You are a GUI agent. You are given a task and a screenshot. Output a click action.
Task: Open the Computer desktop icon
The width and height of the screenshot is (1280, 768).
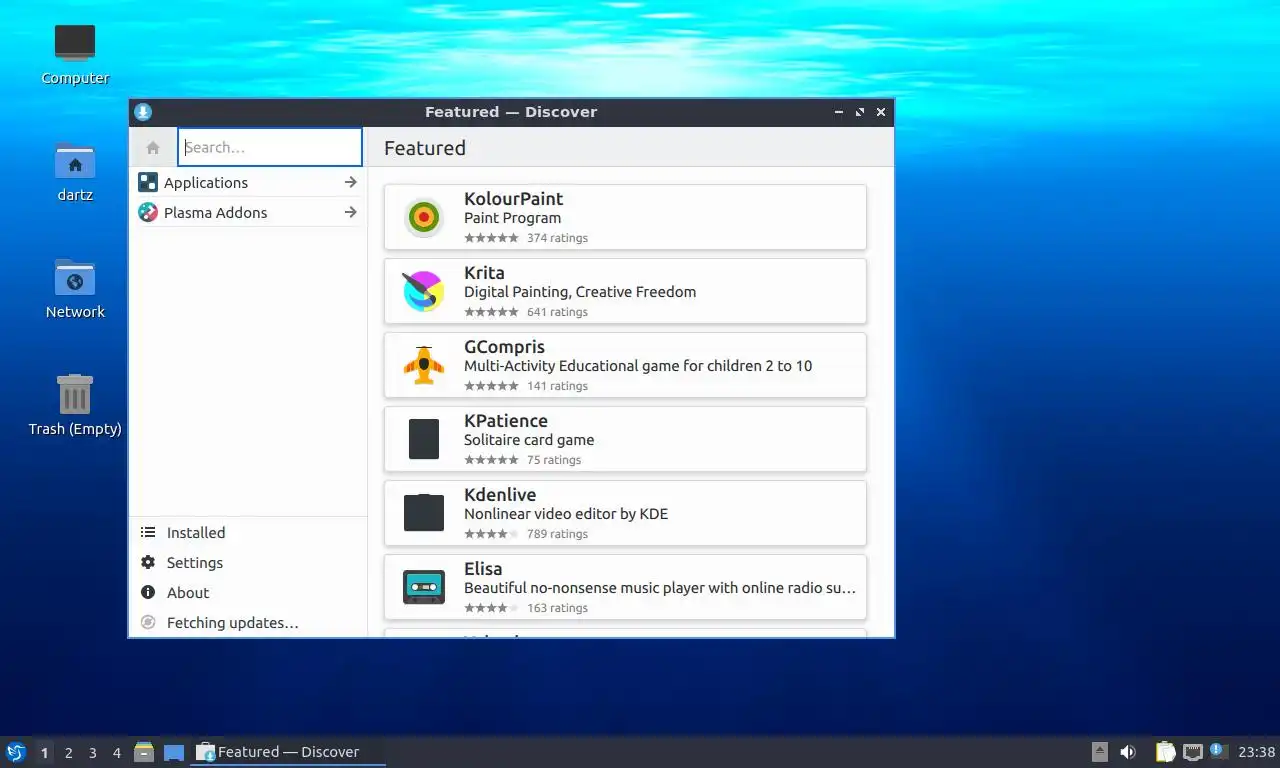tap(75, 54)
